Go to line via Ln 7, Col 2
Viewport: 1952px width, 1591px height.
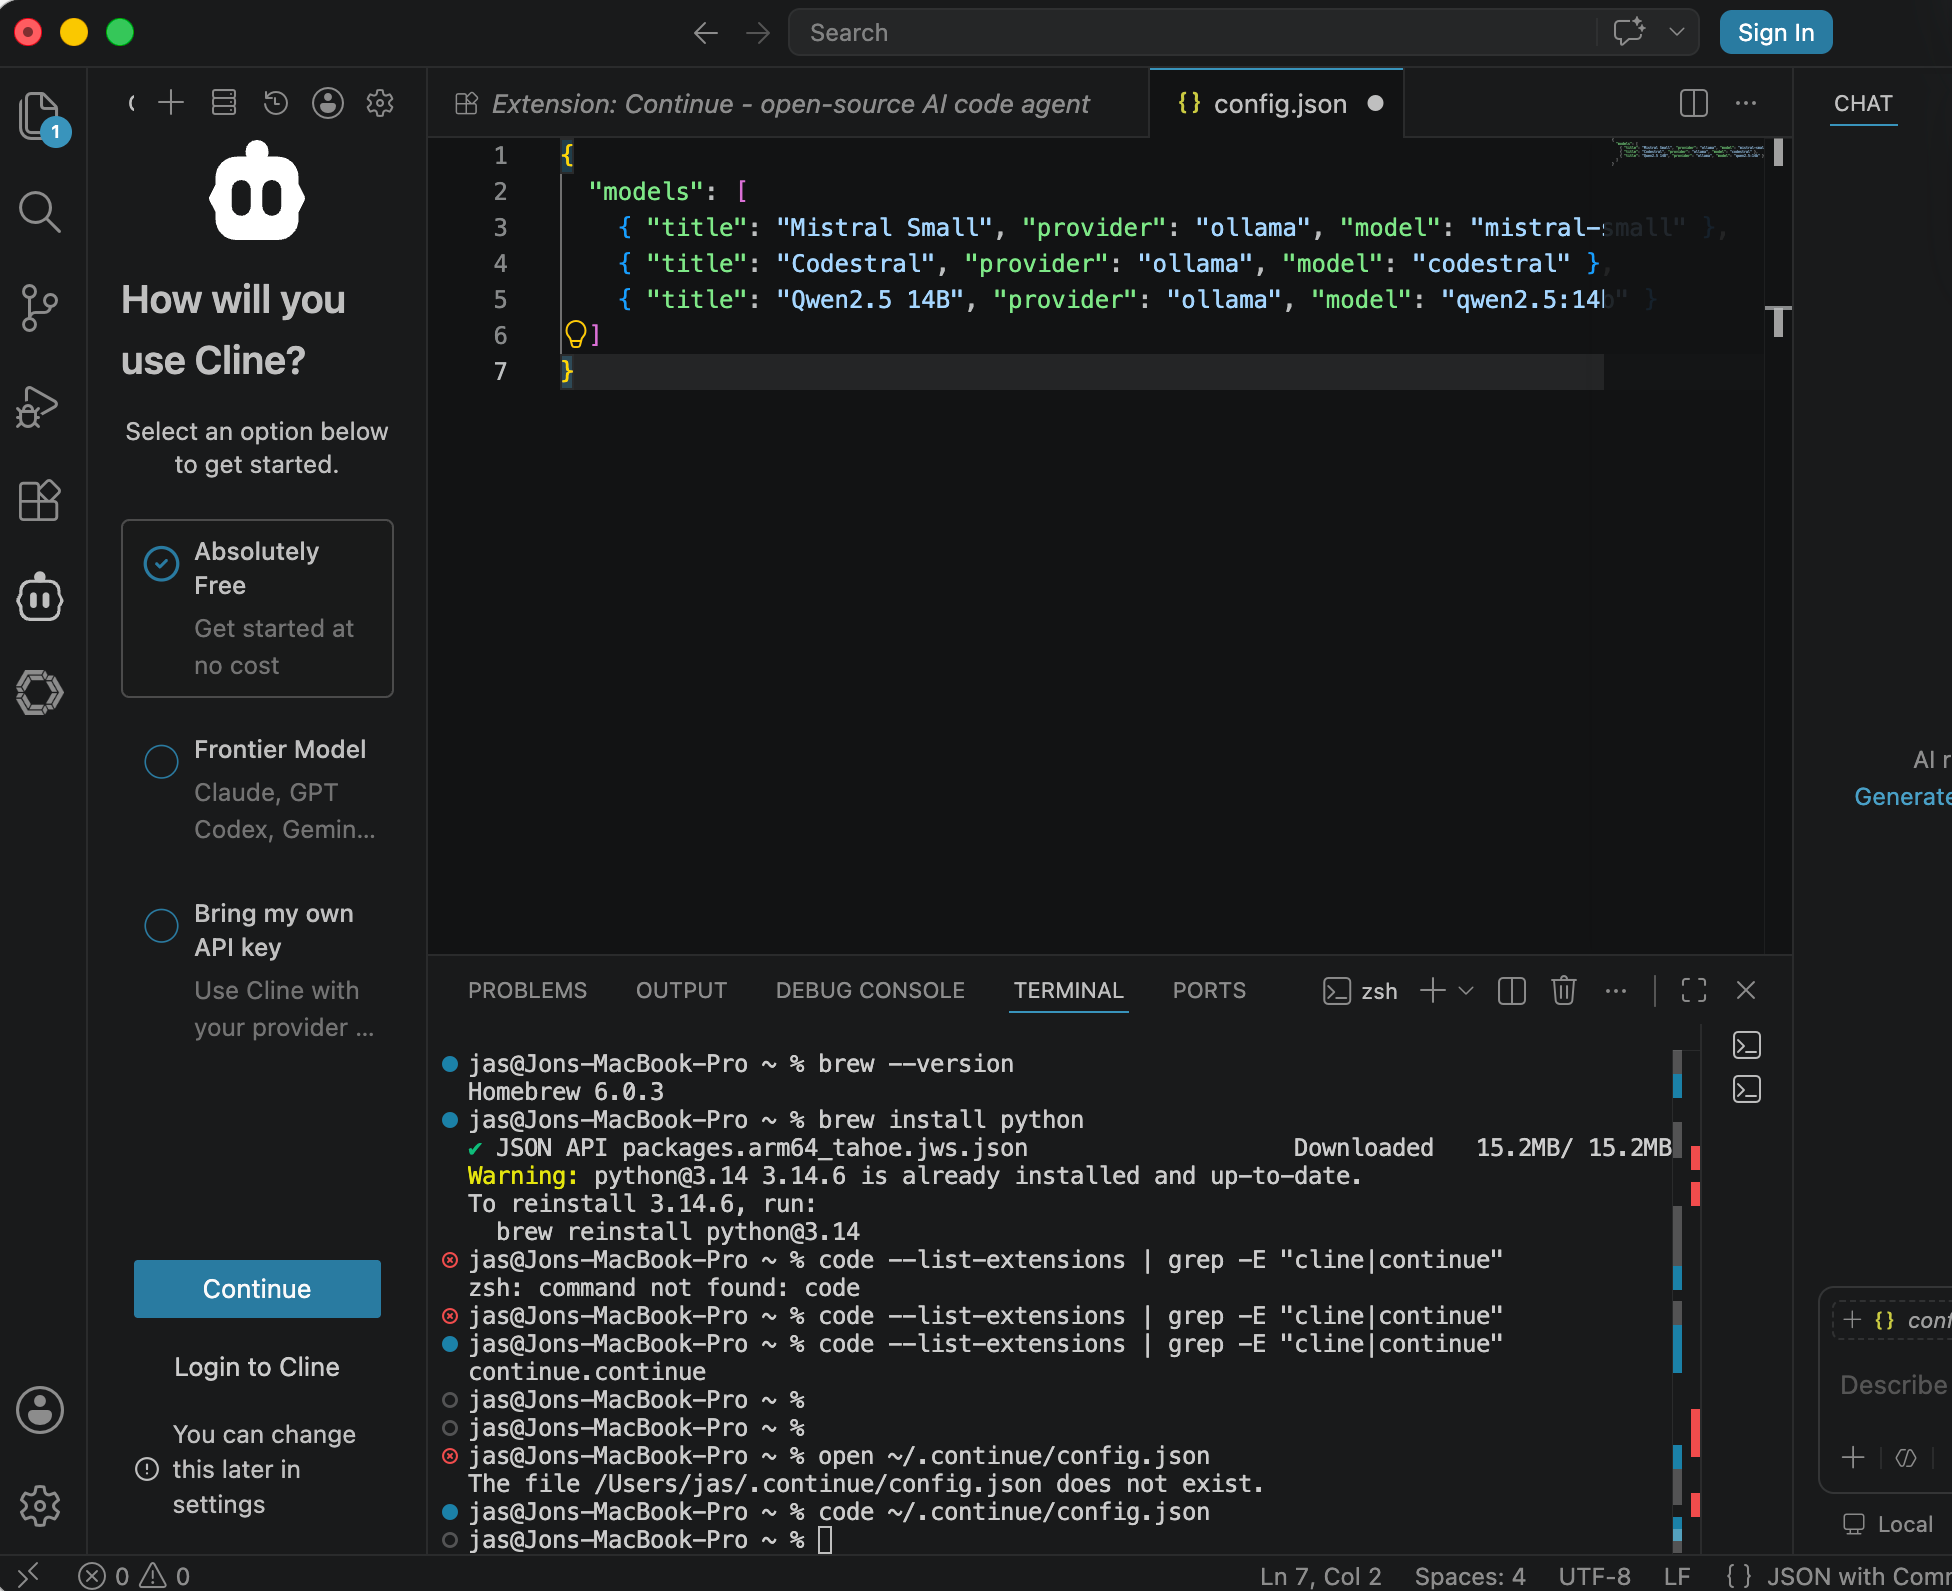point(1320,1576)
